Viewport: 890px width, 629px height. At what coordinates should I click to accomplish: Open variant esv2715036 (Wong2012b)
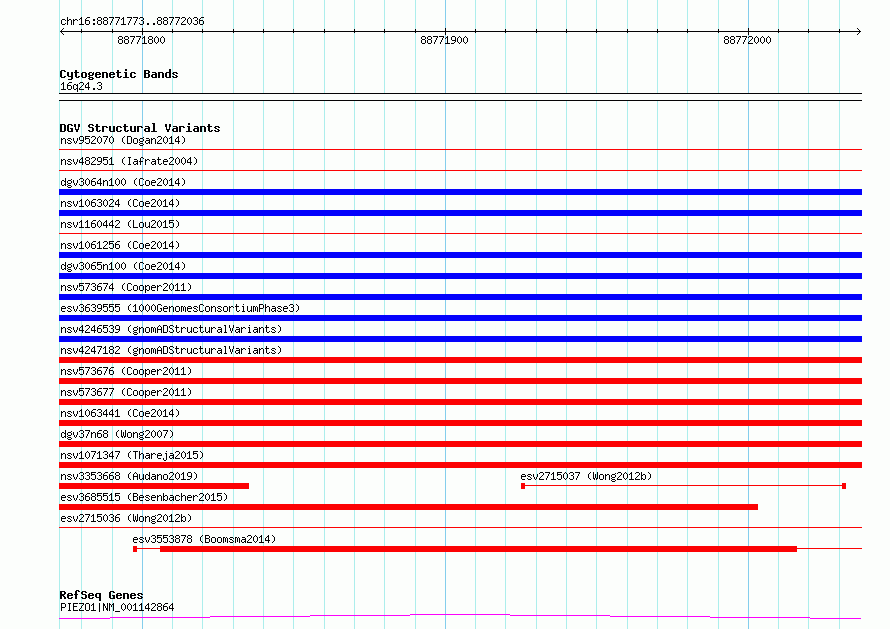pyautogui.click(x=126, y=518)
